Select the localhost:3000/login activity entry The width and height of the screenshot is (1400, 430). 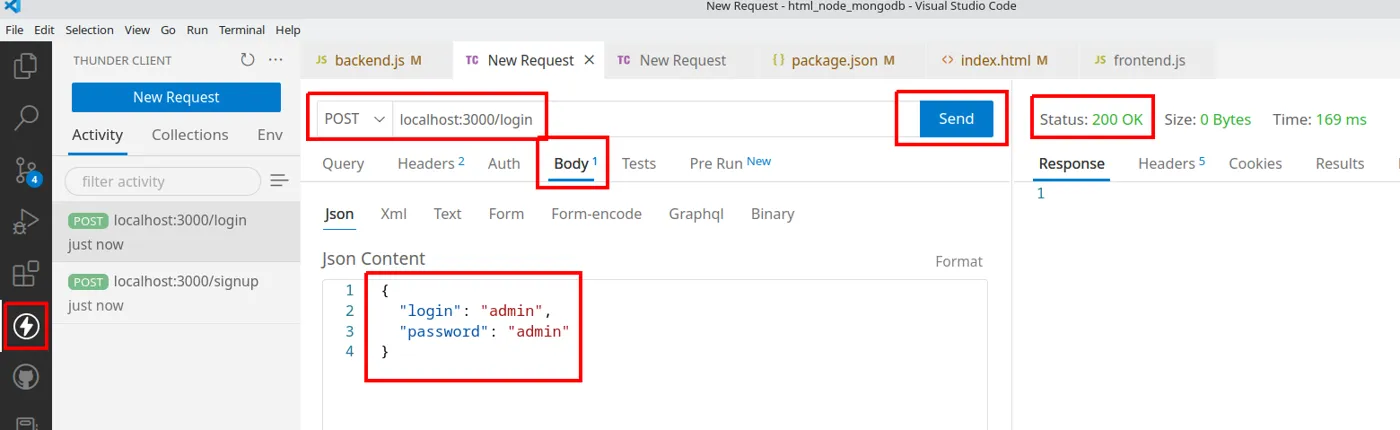(176, 232)
